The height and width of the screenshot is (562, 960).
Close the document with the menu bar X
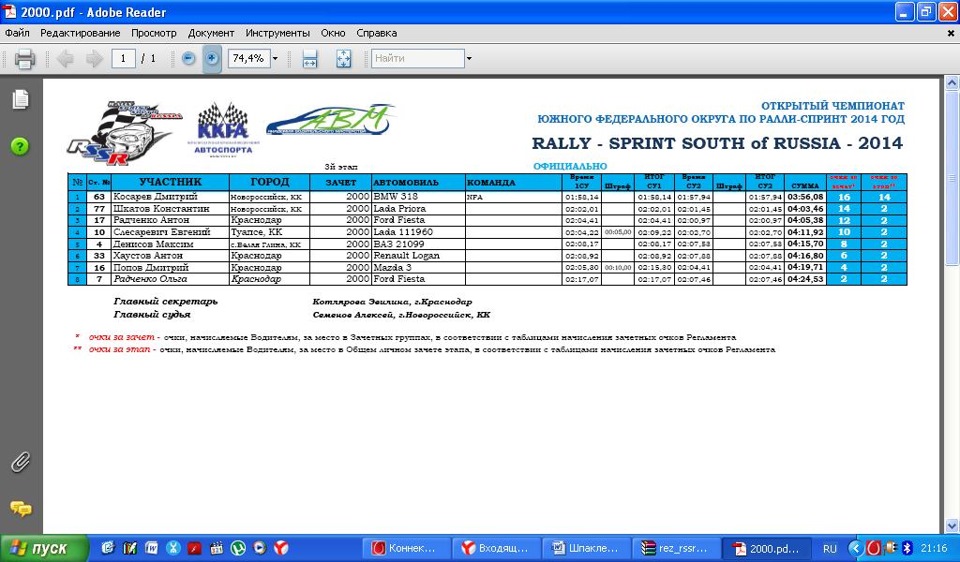point(951,34)
